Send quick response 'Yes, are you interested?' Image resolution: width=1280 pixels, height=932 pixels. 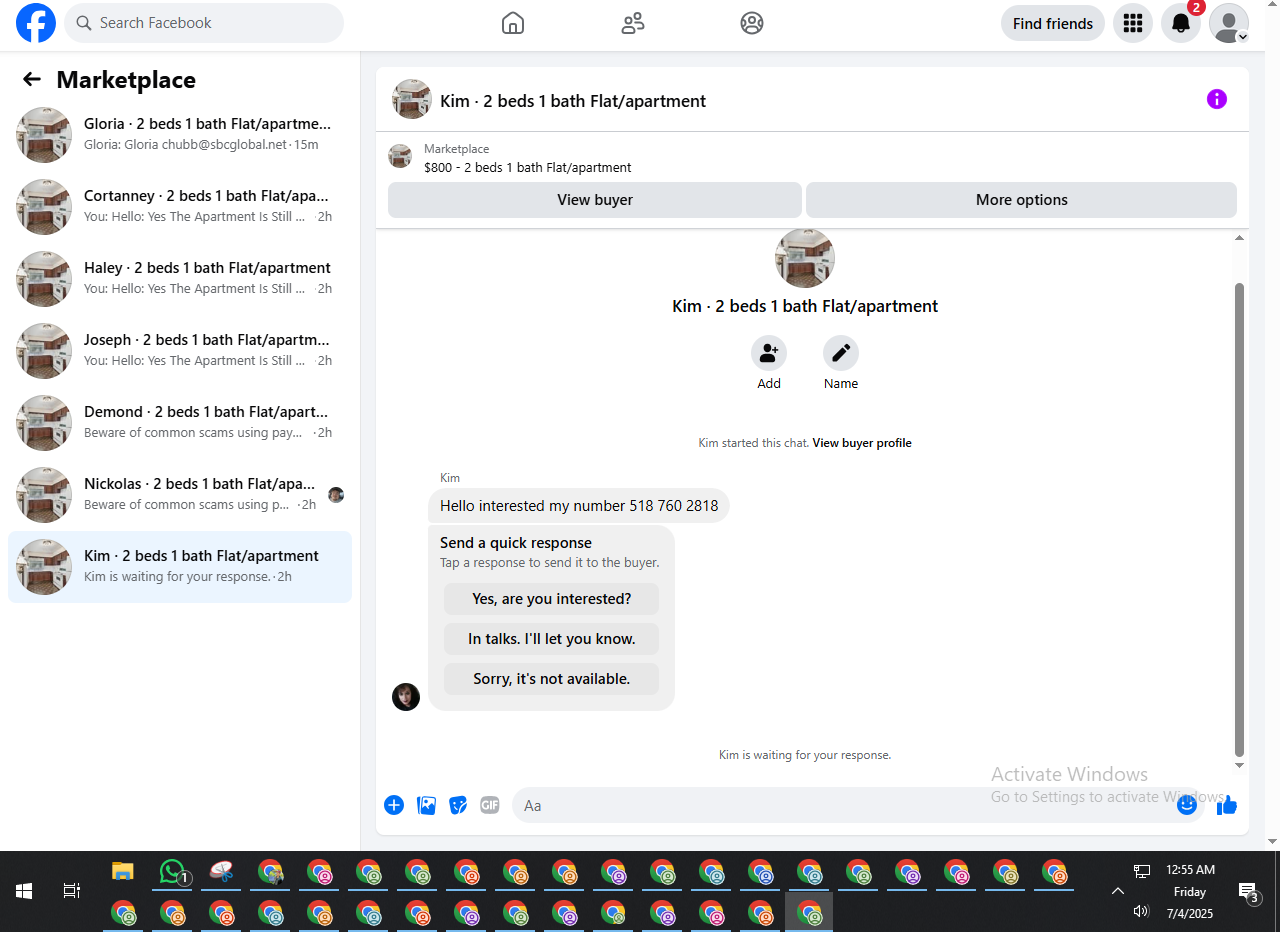(x=551, y=599)
